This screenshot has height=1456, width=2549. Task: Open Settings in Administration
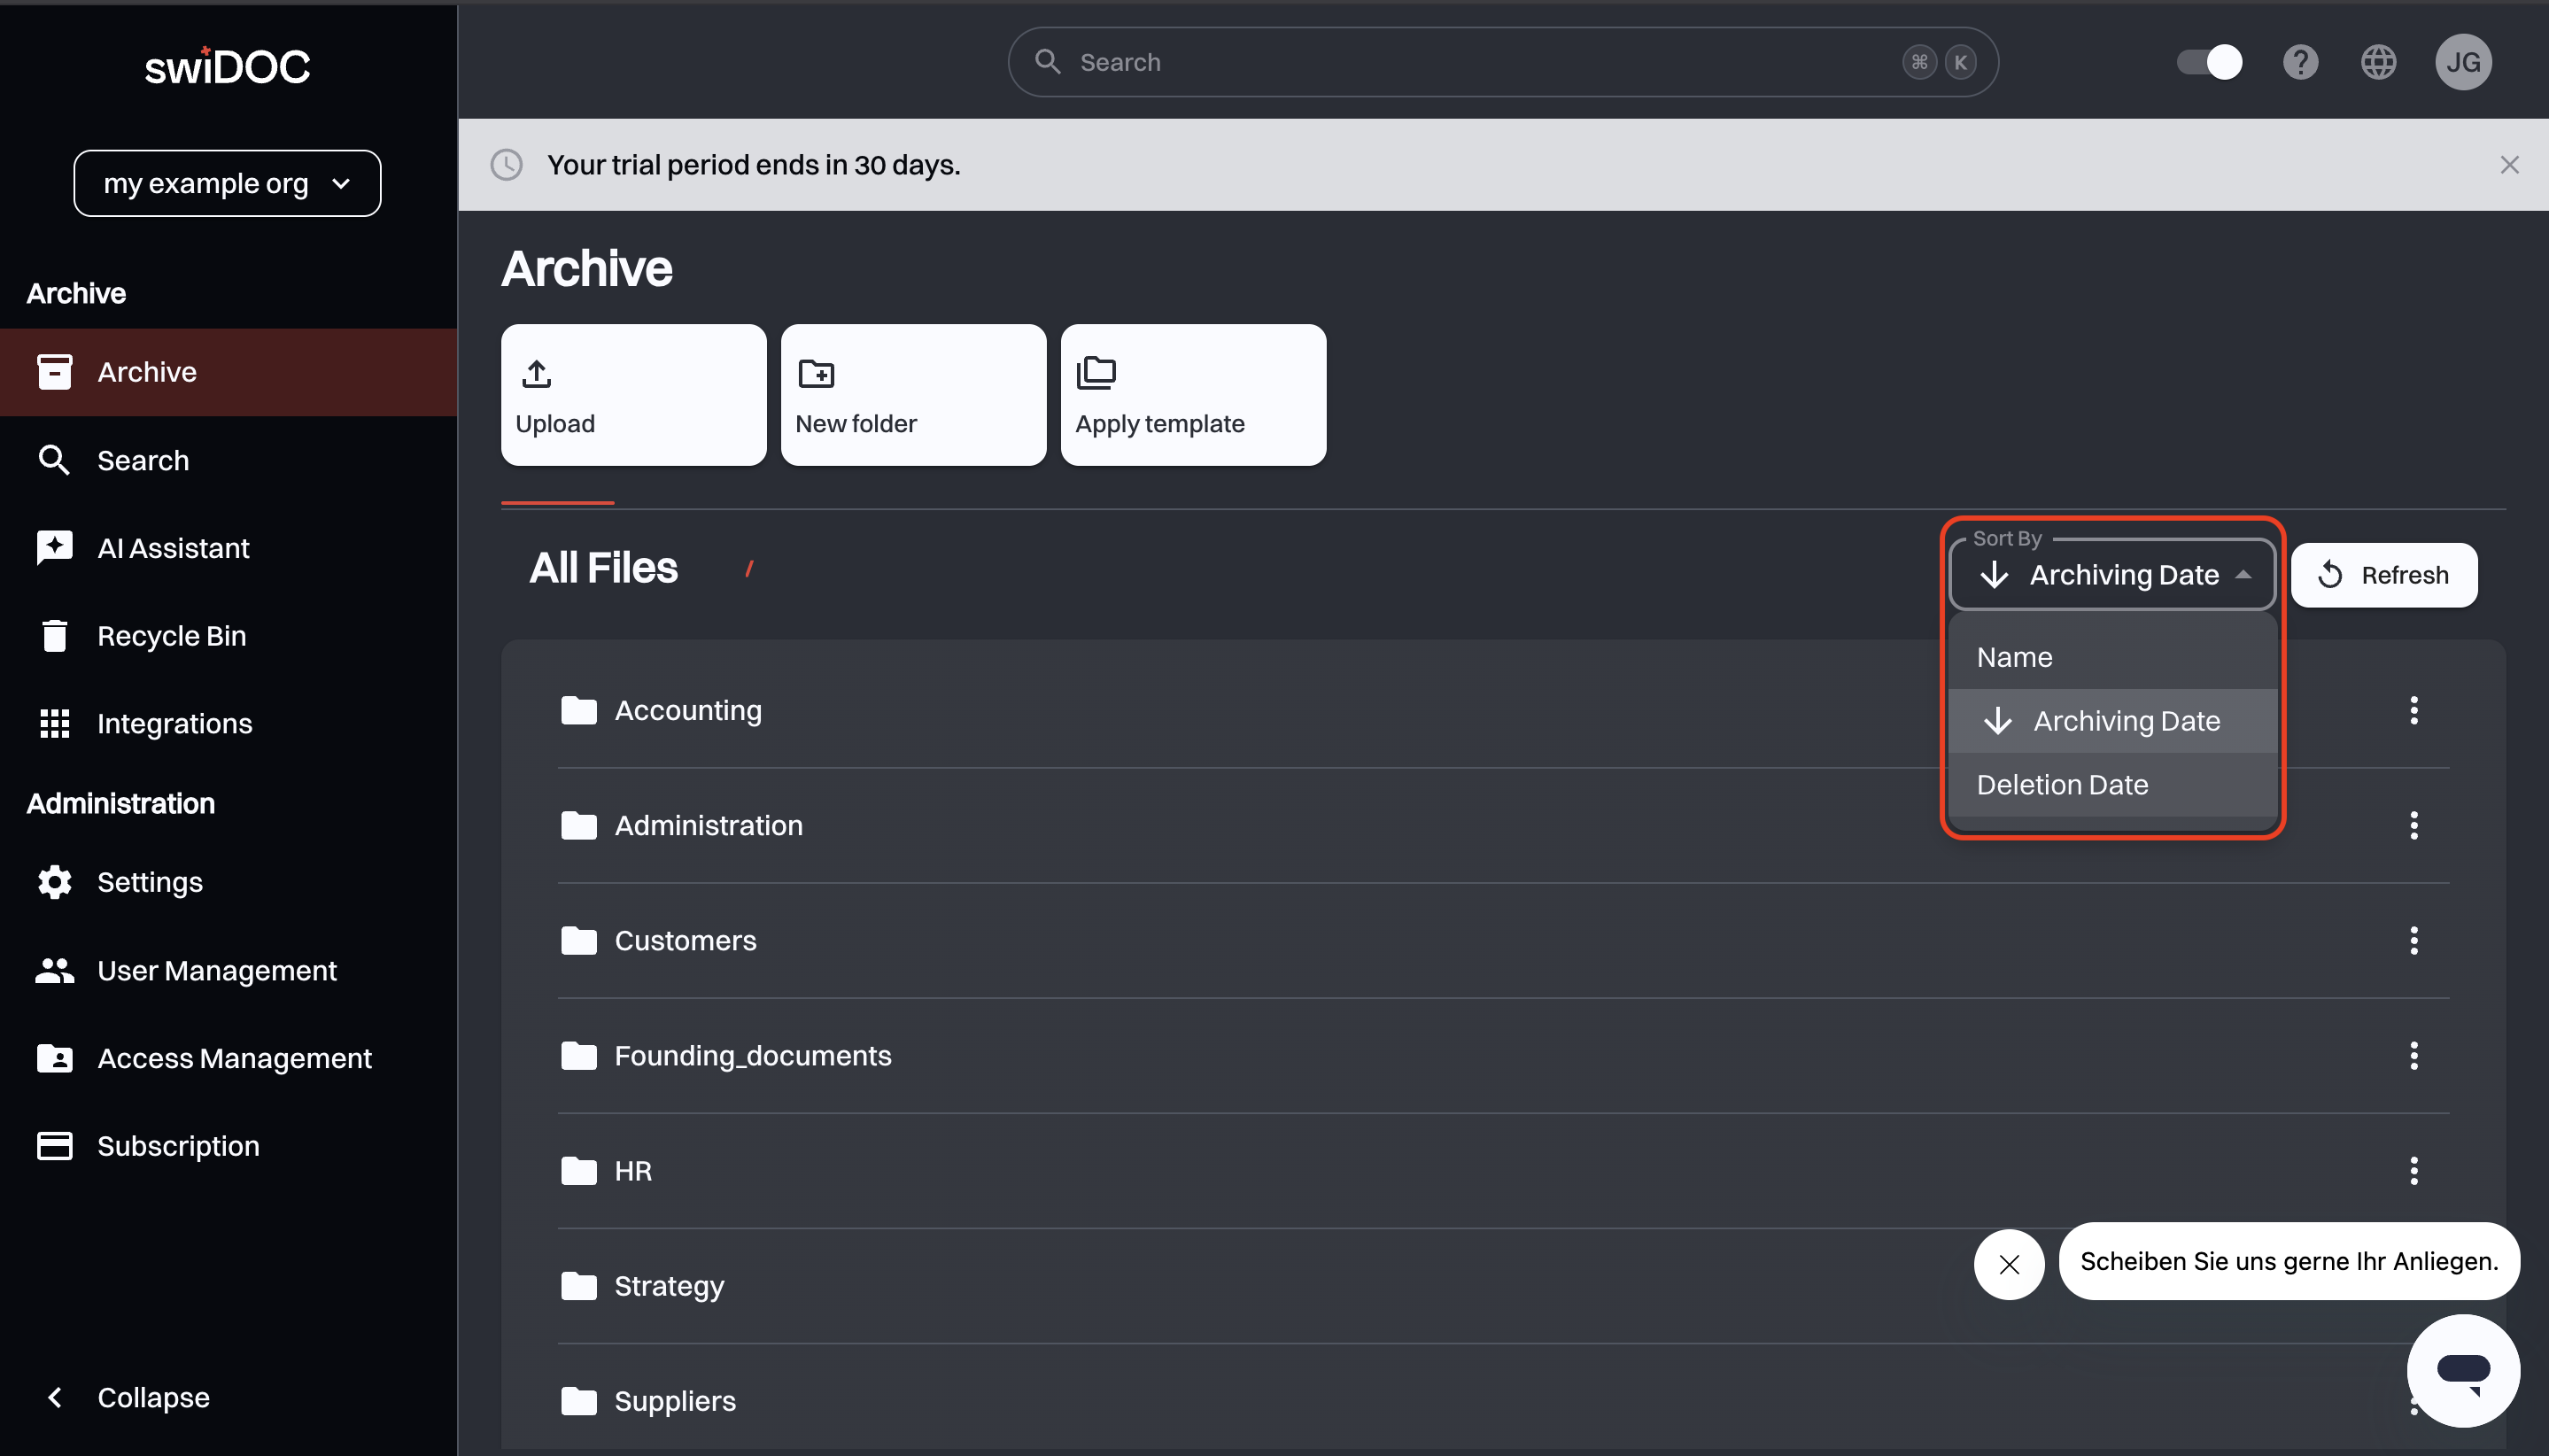[x=228, y=882]
